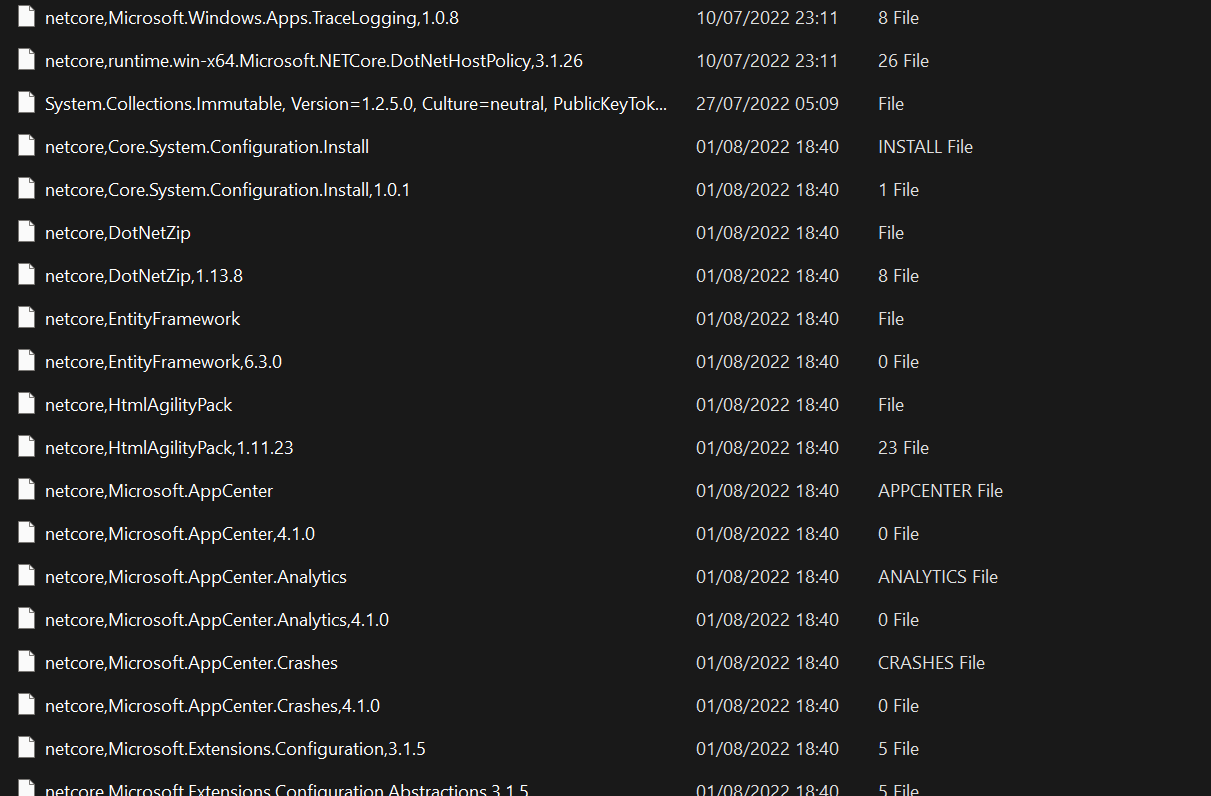Select file name netcore,Microsoft.AppCenter.Analytics,4.1.0

(217, 620)
